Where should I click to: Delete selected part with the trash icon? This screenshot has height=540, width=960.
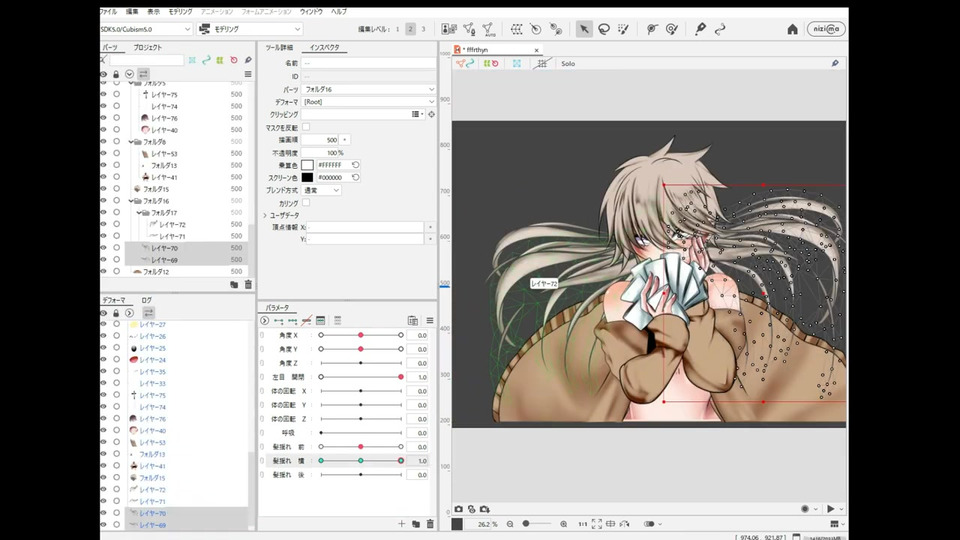(248, 284)
